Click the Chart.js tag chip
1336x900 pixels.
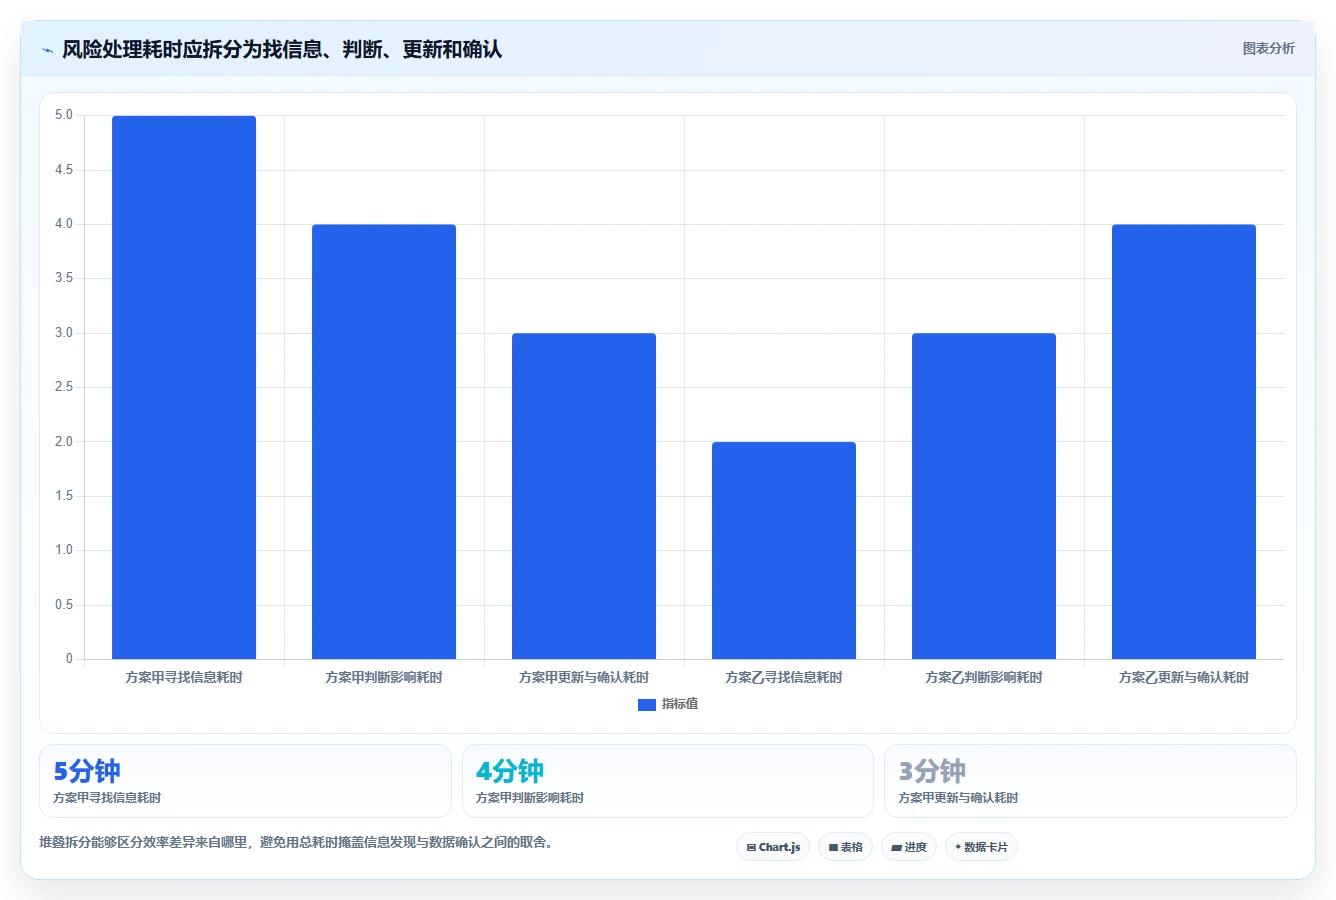tap(773, 847)
